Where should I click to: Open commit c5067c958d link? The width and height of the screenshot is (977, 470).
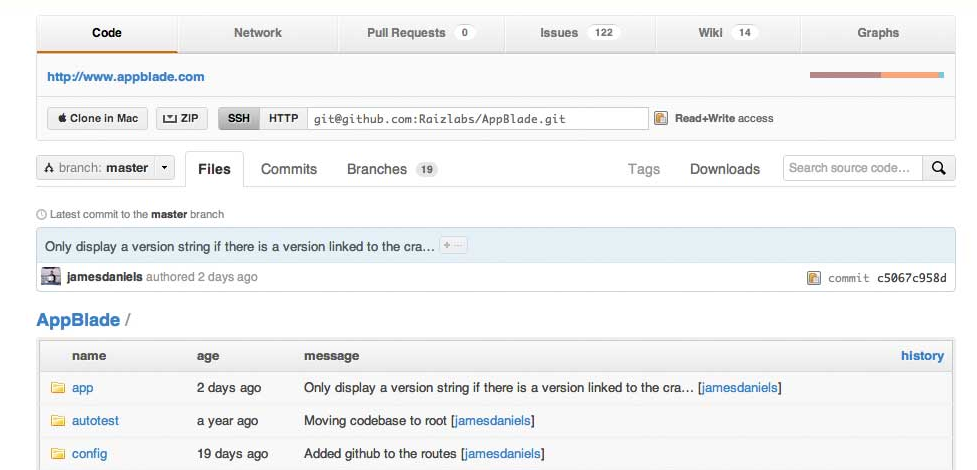(x=912, y=278)
